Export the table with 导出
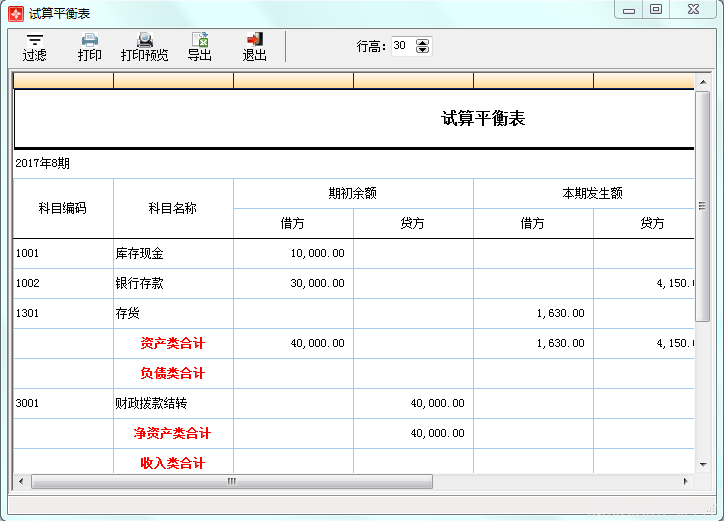This screenshot has width=724, height=521. pos(200,46)
